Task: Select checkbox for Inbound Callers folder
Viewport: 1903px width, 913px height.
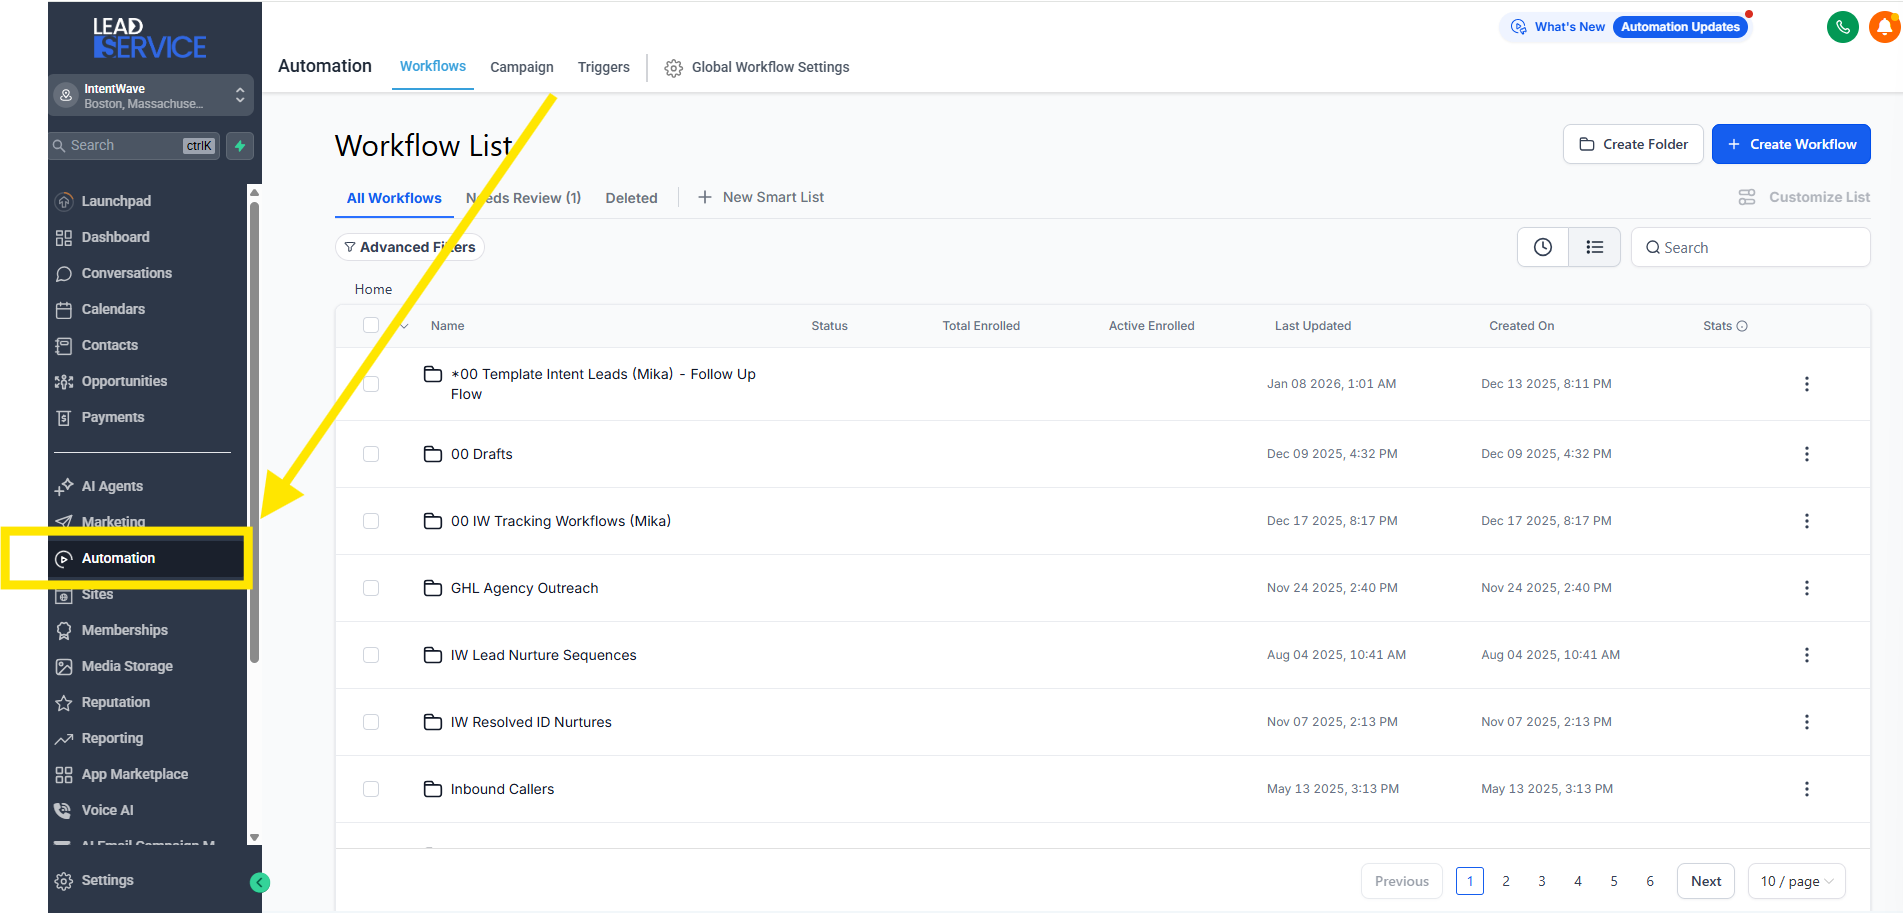Action: tap(371, 789)
